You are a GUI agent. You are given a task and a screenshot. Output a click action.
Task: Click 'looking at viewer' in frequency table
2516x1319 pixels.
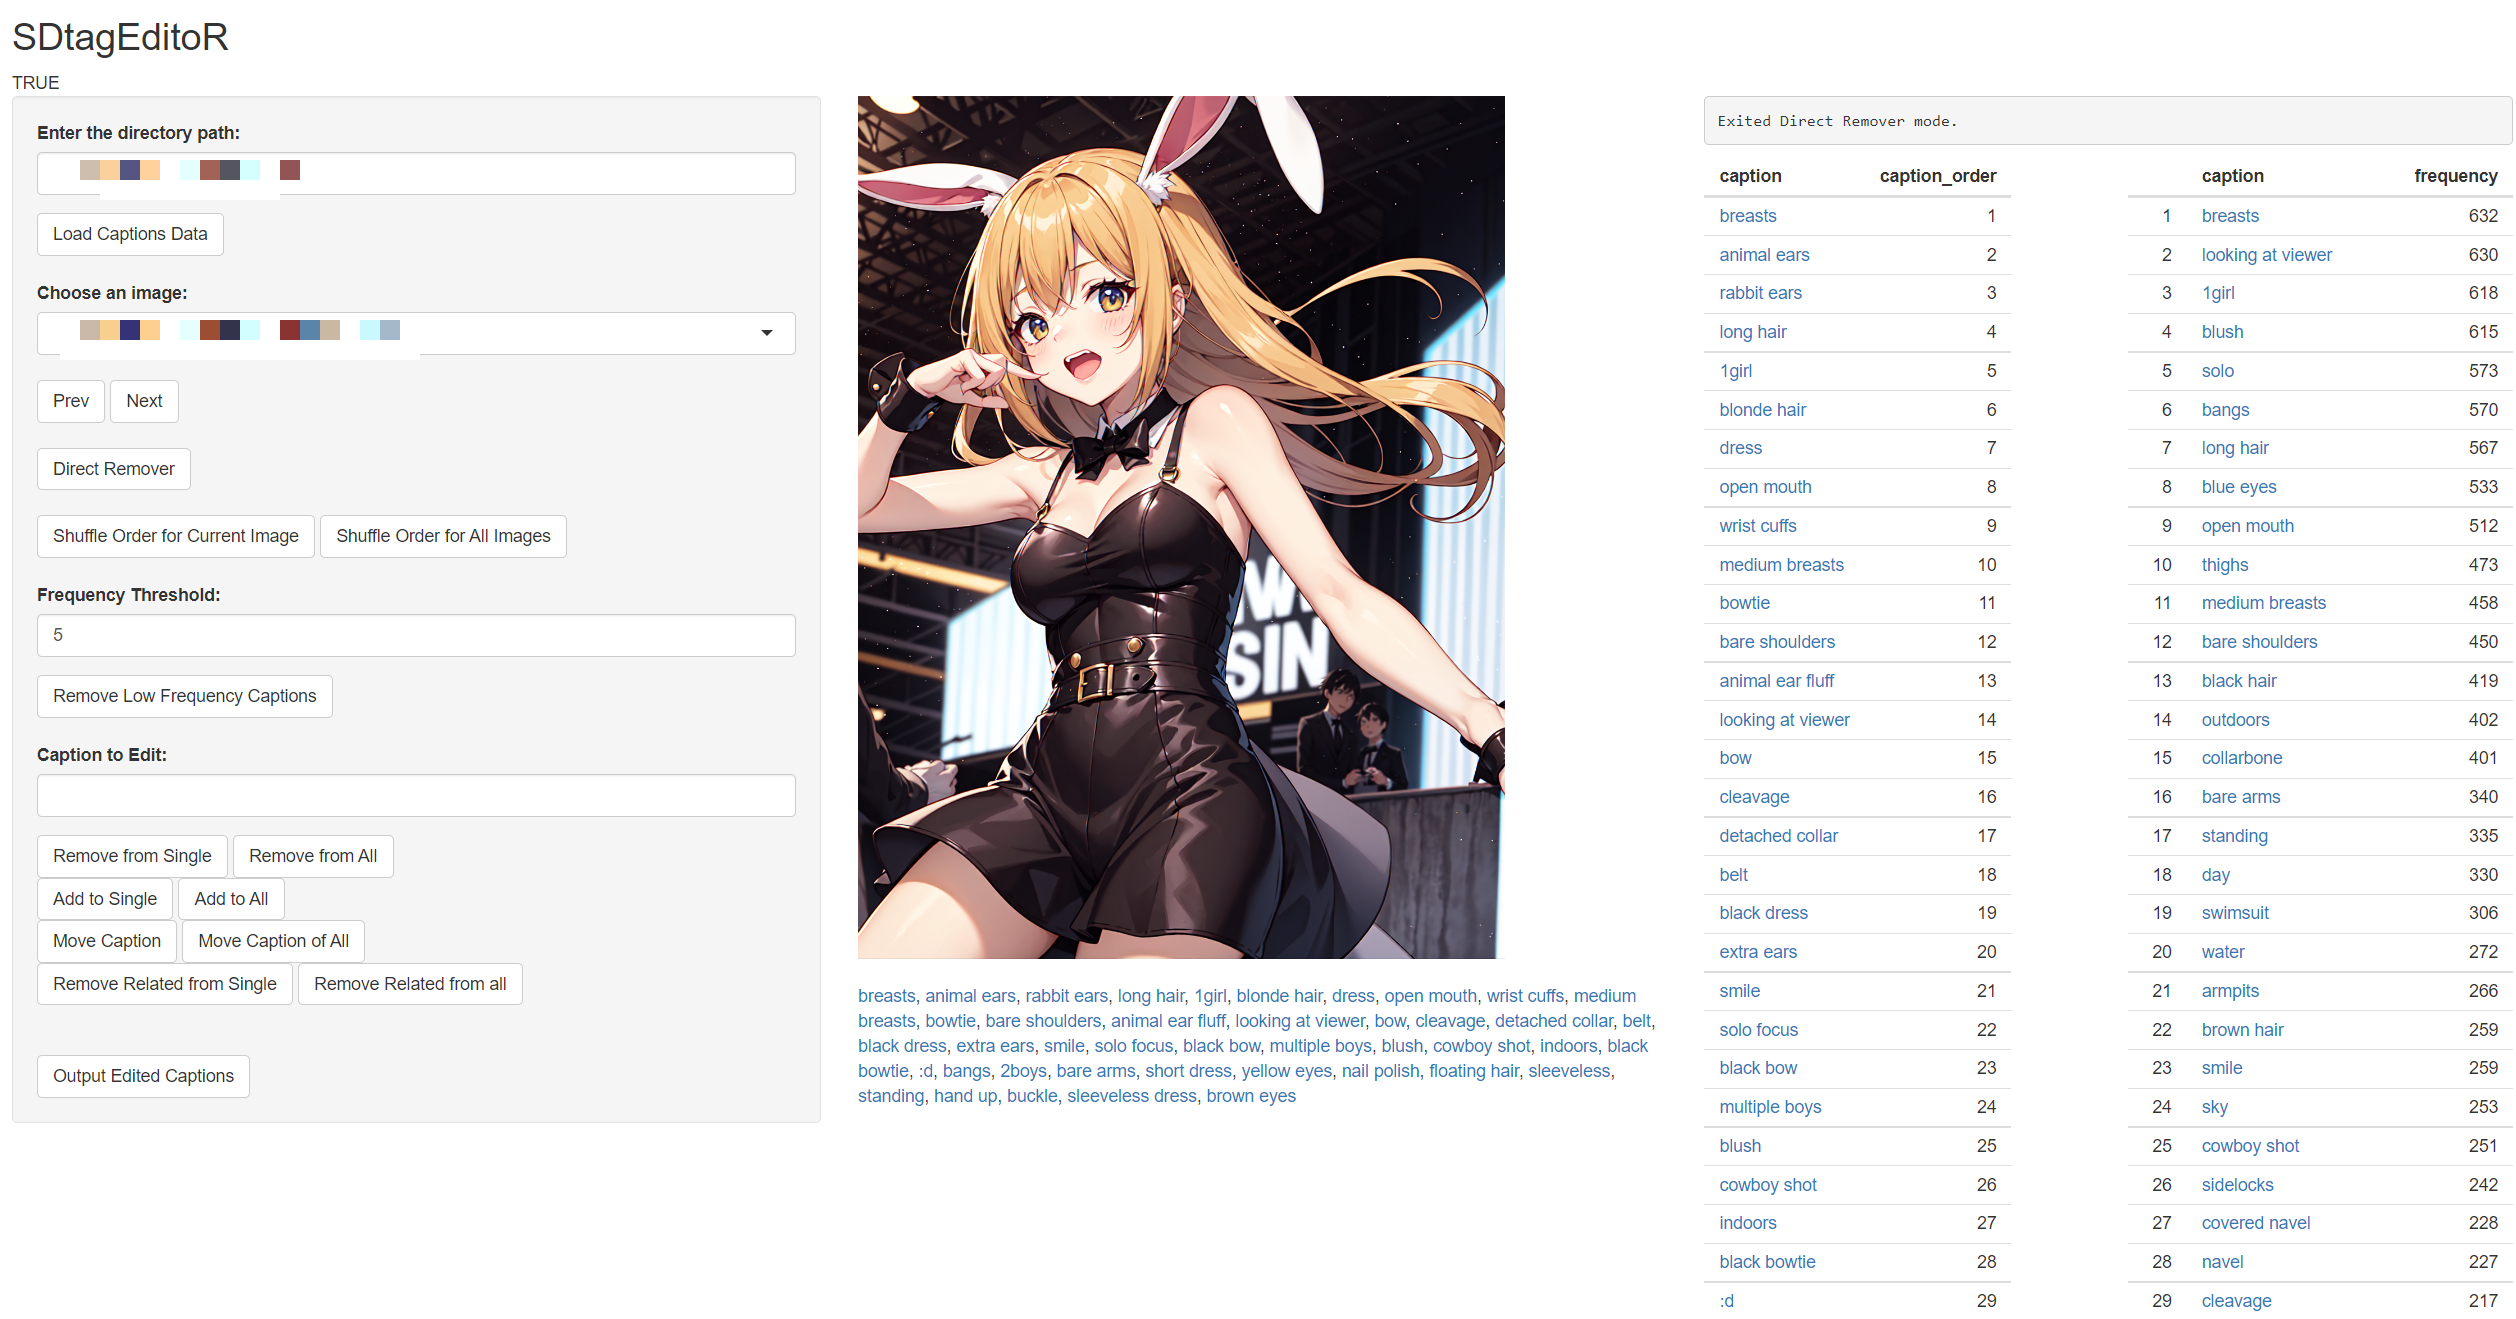[2266, 255]
